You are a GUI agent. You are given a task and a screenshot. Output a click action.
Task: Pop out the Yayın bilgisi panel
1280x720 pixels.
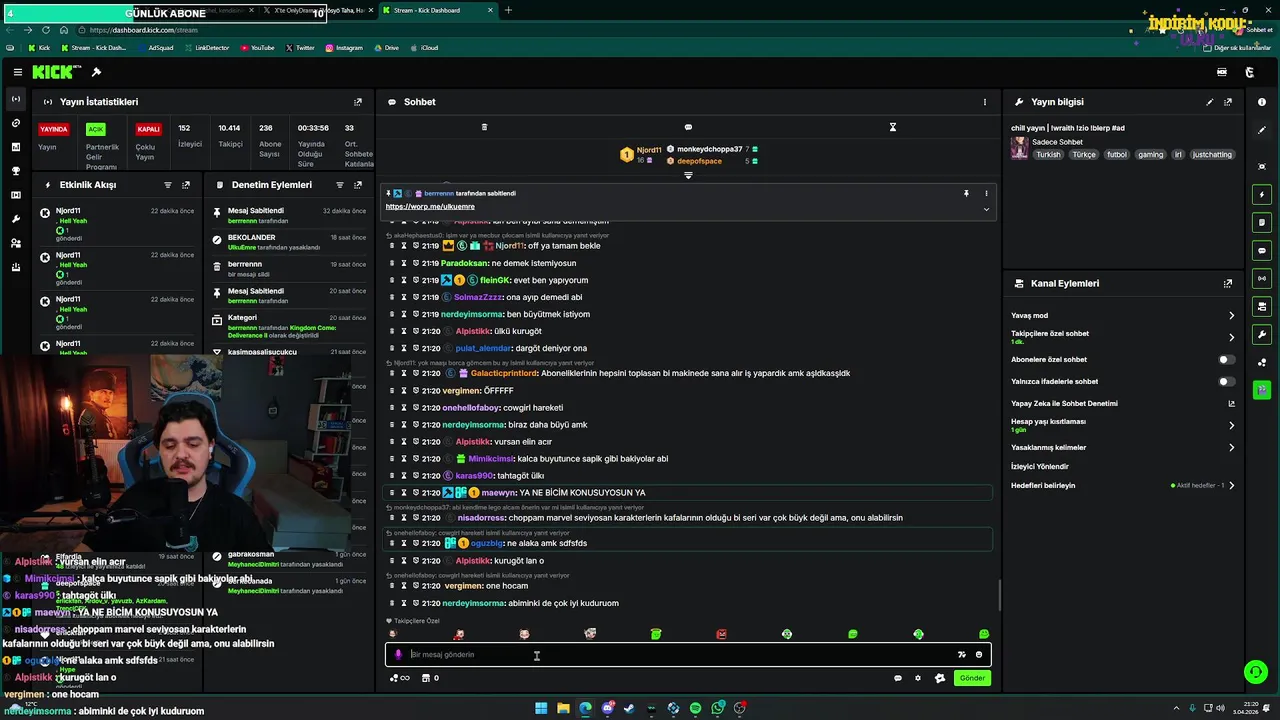1228,102
